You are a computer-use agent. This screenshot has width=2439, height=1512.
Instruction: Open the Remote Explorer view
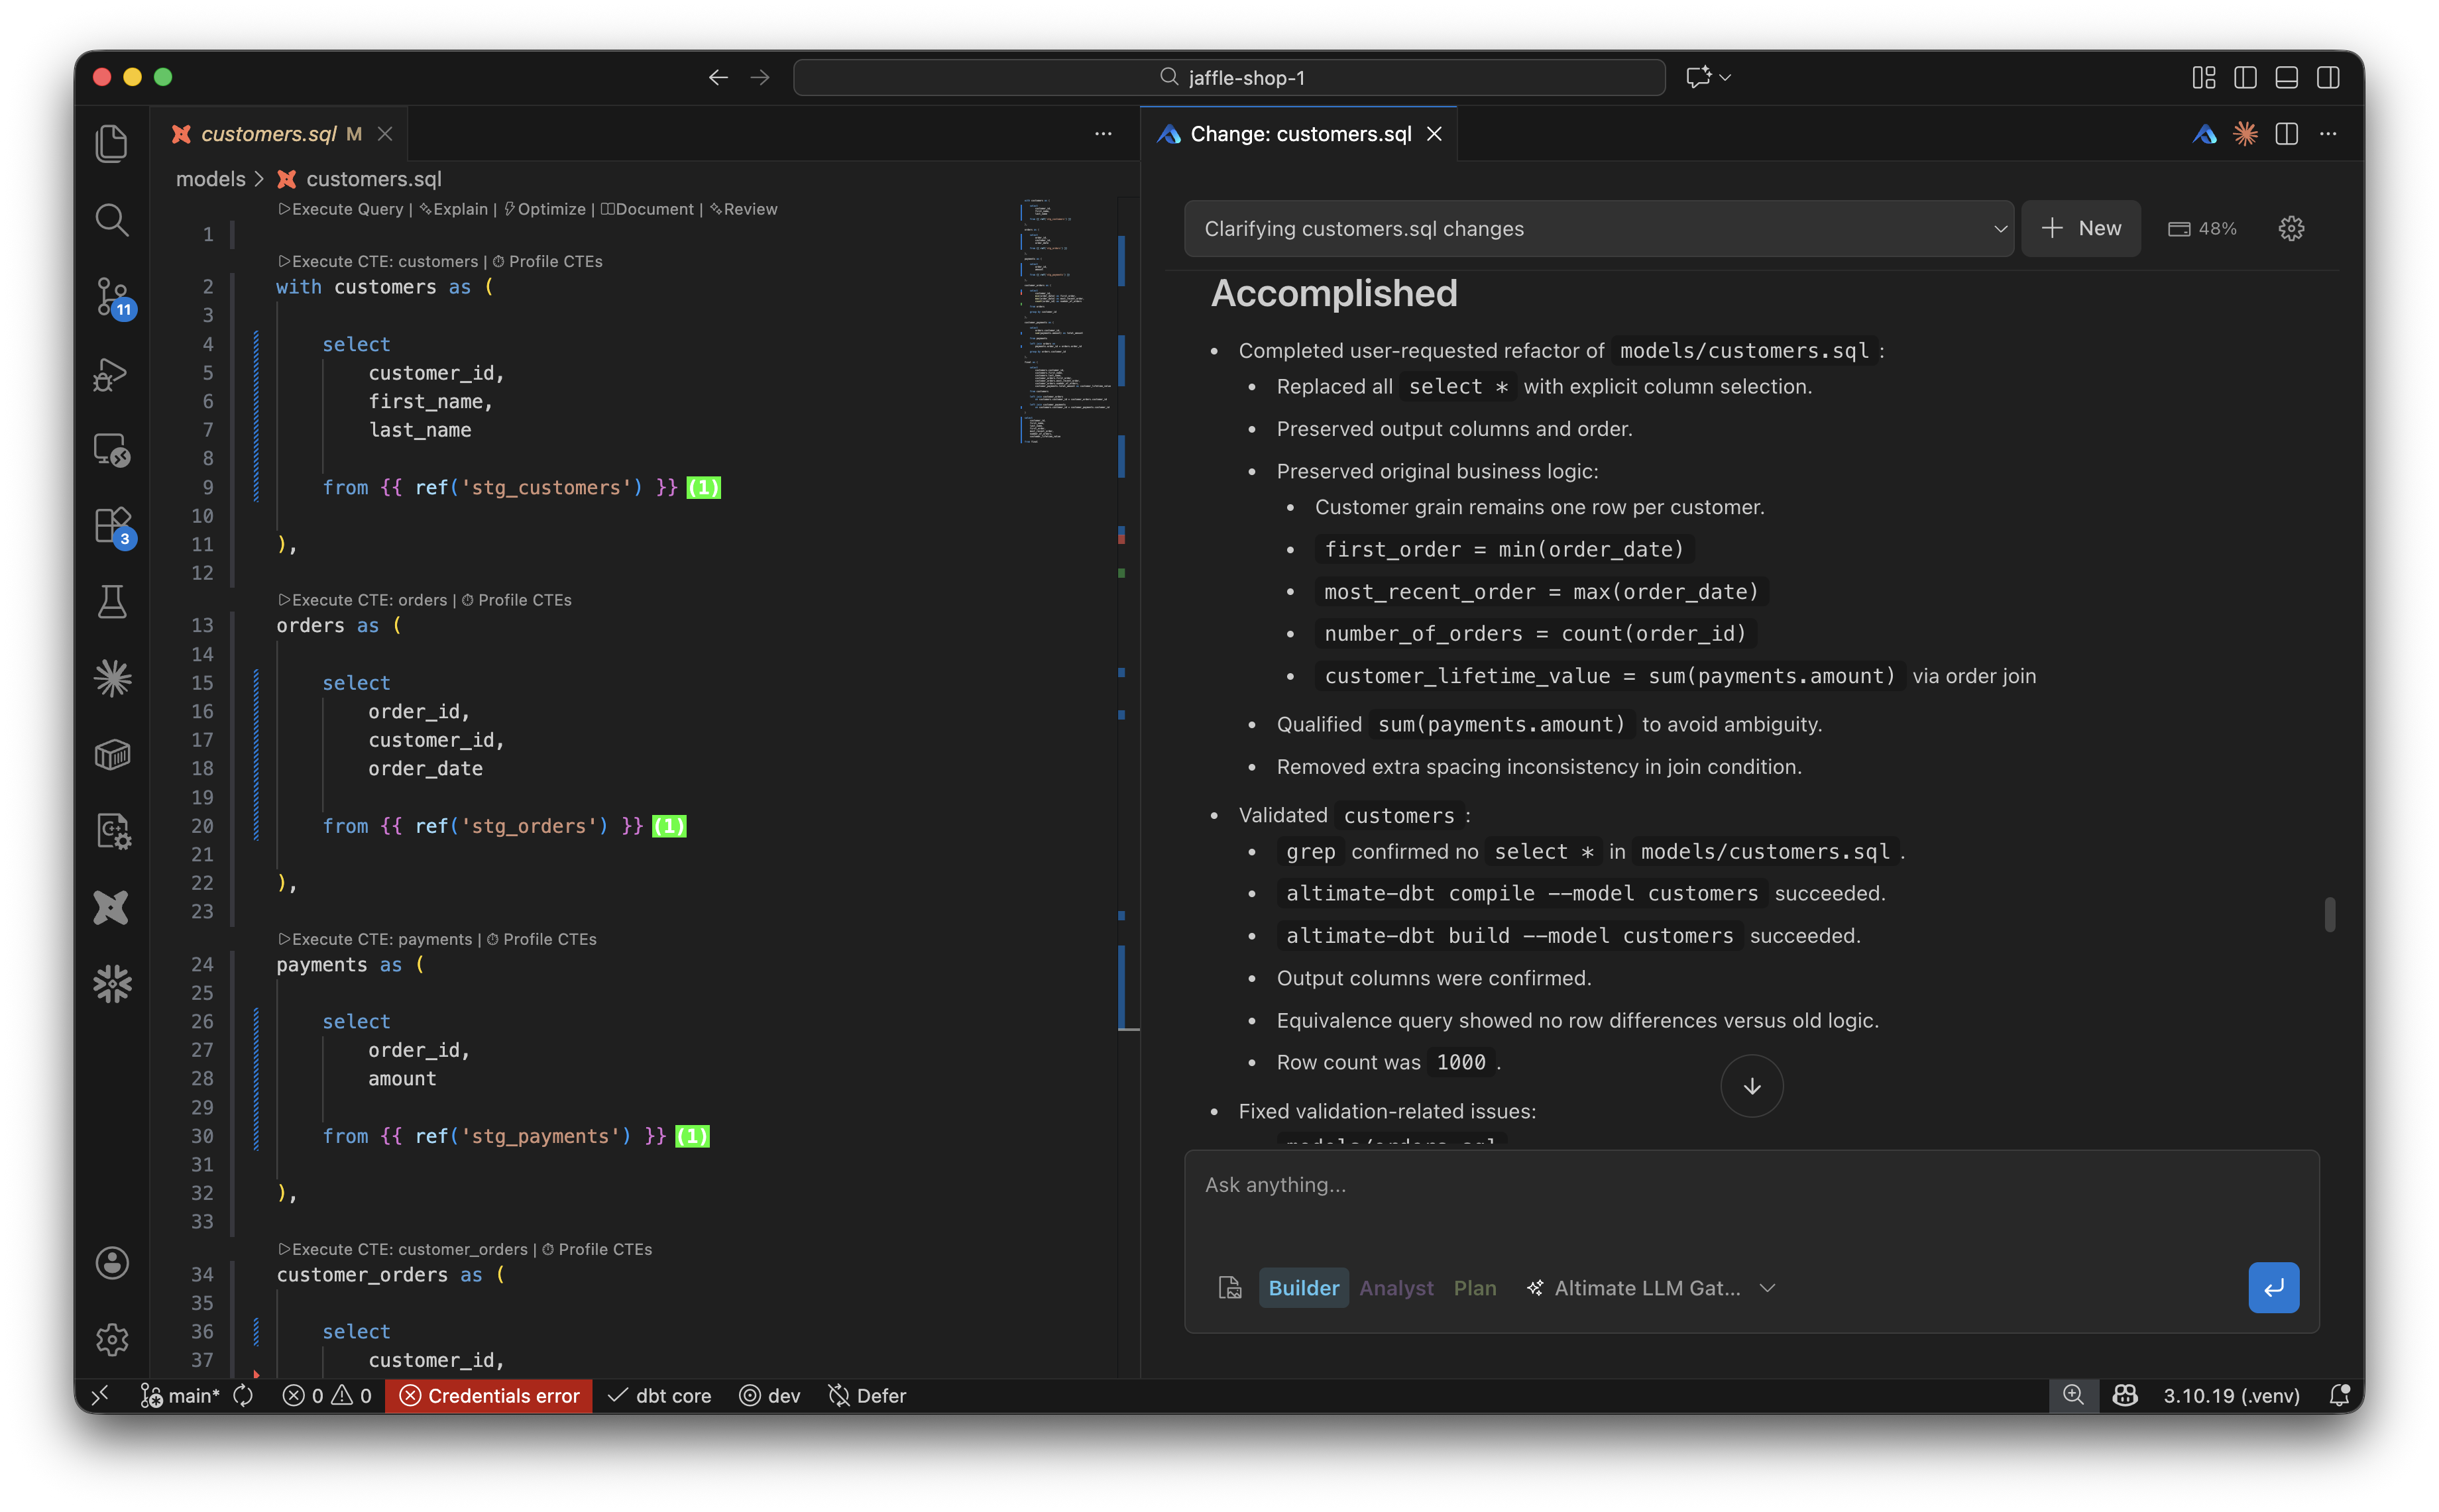pyautogui.click(x=112, y=450)
